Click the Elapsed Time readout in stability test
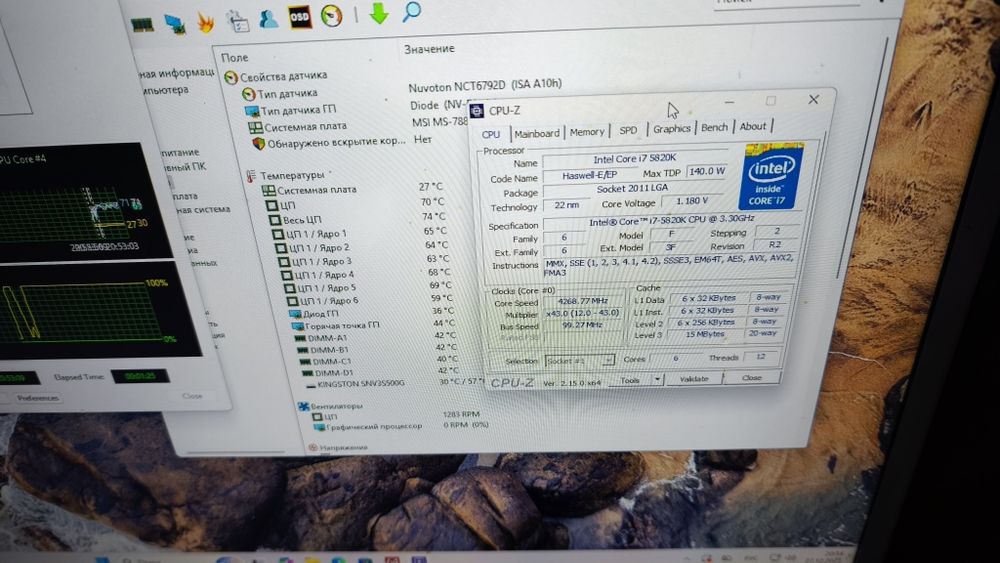 [140, 376]
